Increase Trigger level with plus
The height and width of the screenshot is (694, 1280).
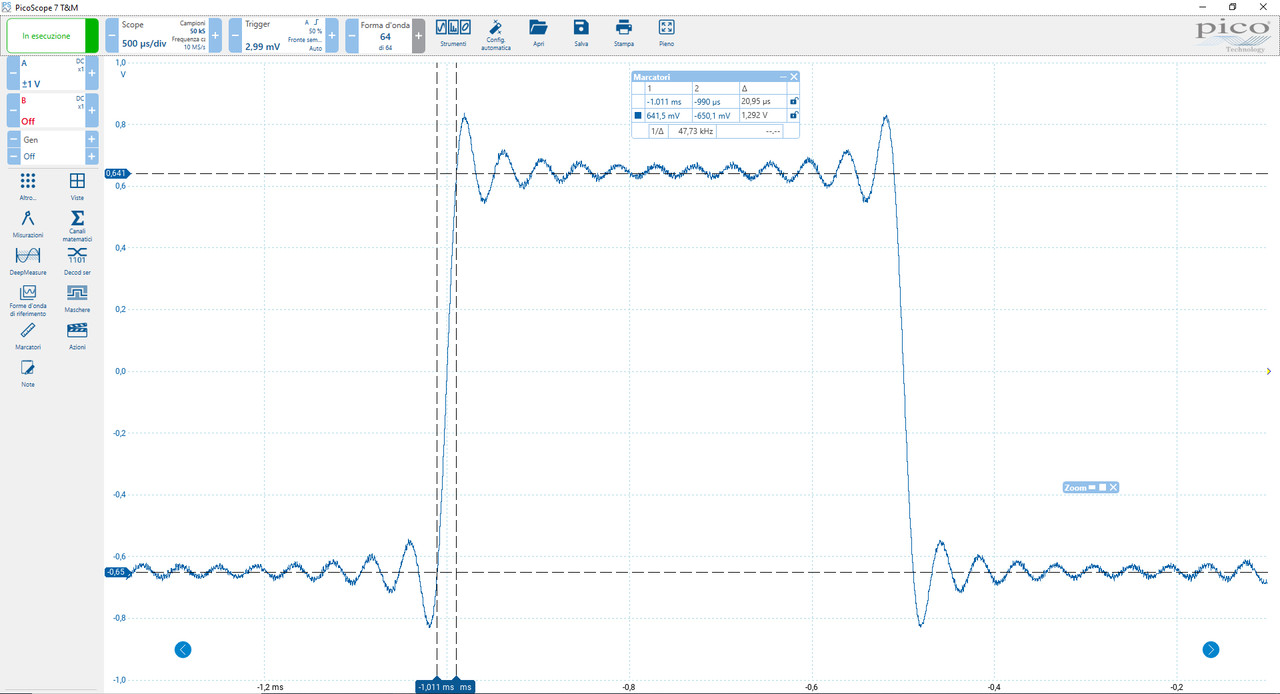coord(332,35)
